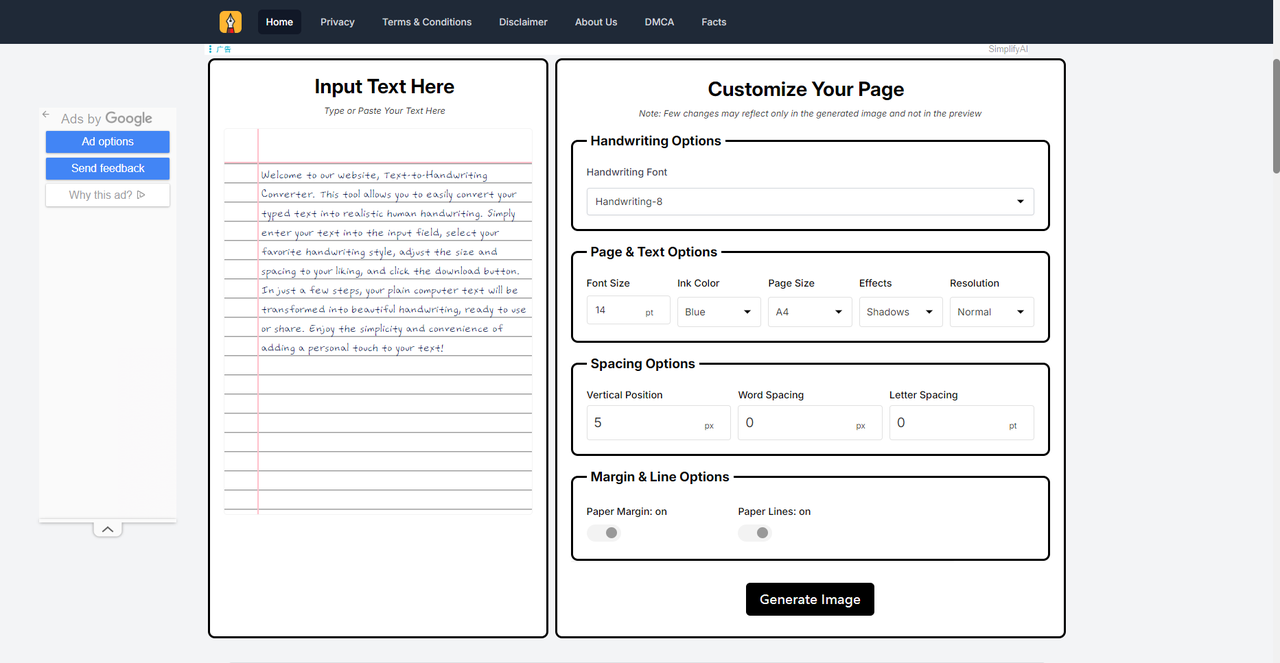Open the DMCA page in navbar
1280x663 pixels.
tap(659, 22)
